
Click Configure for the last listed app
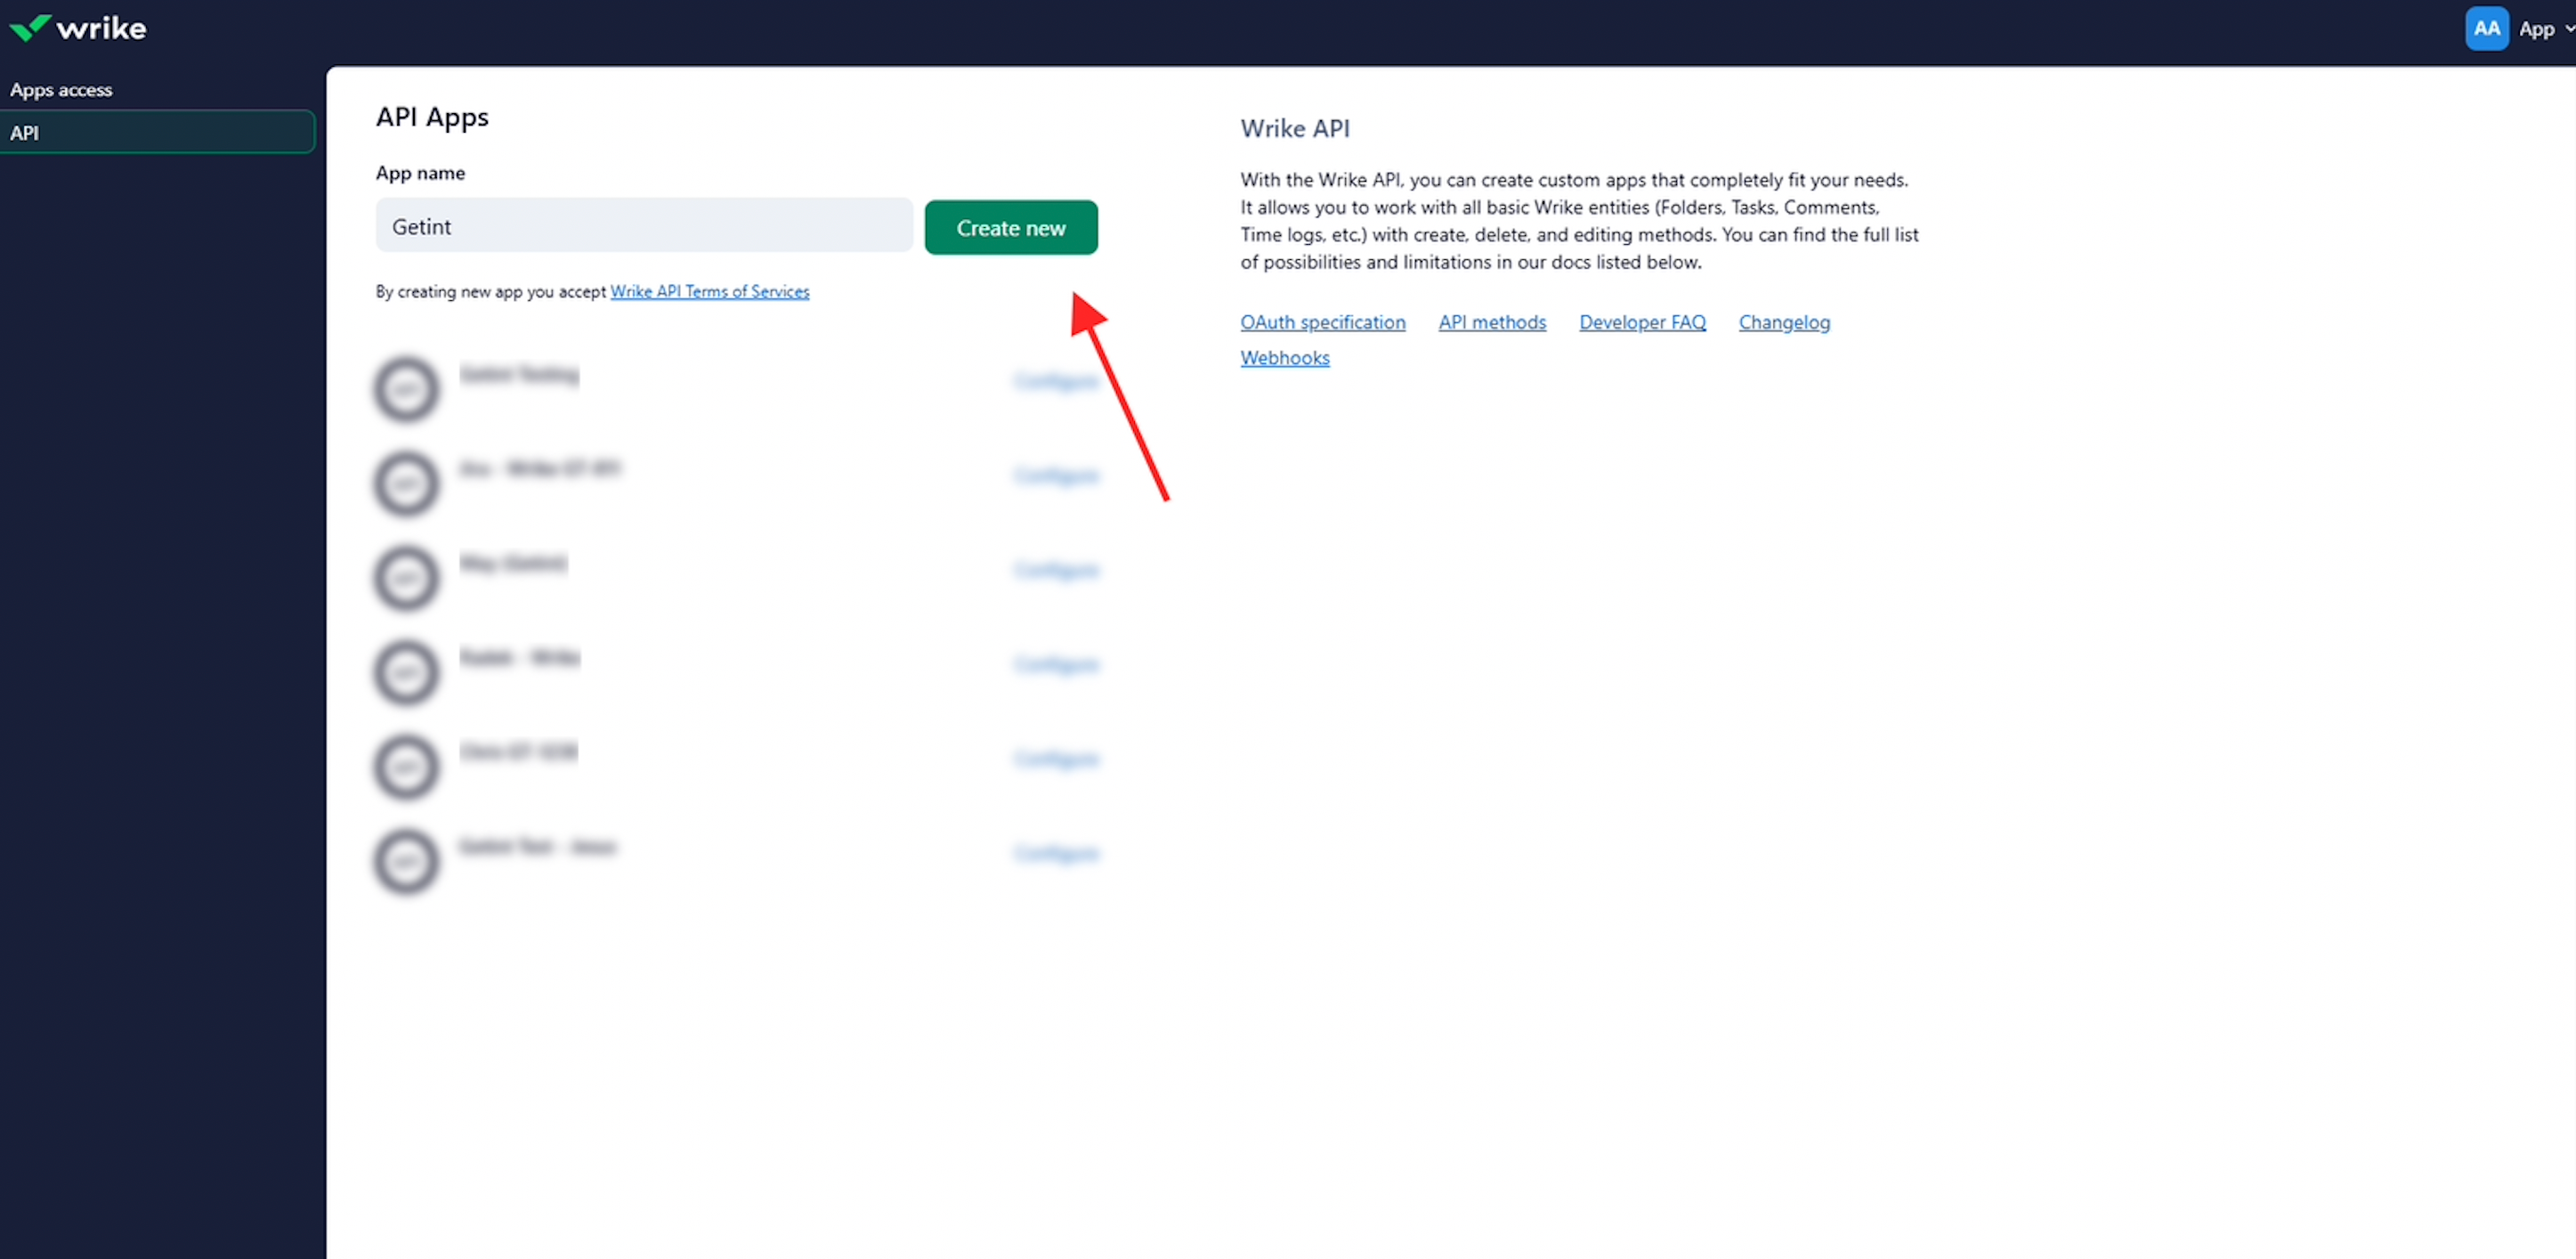(1055, 853)
